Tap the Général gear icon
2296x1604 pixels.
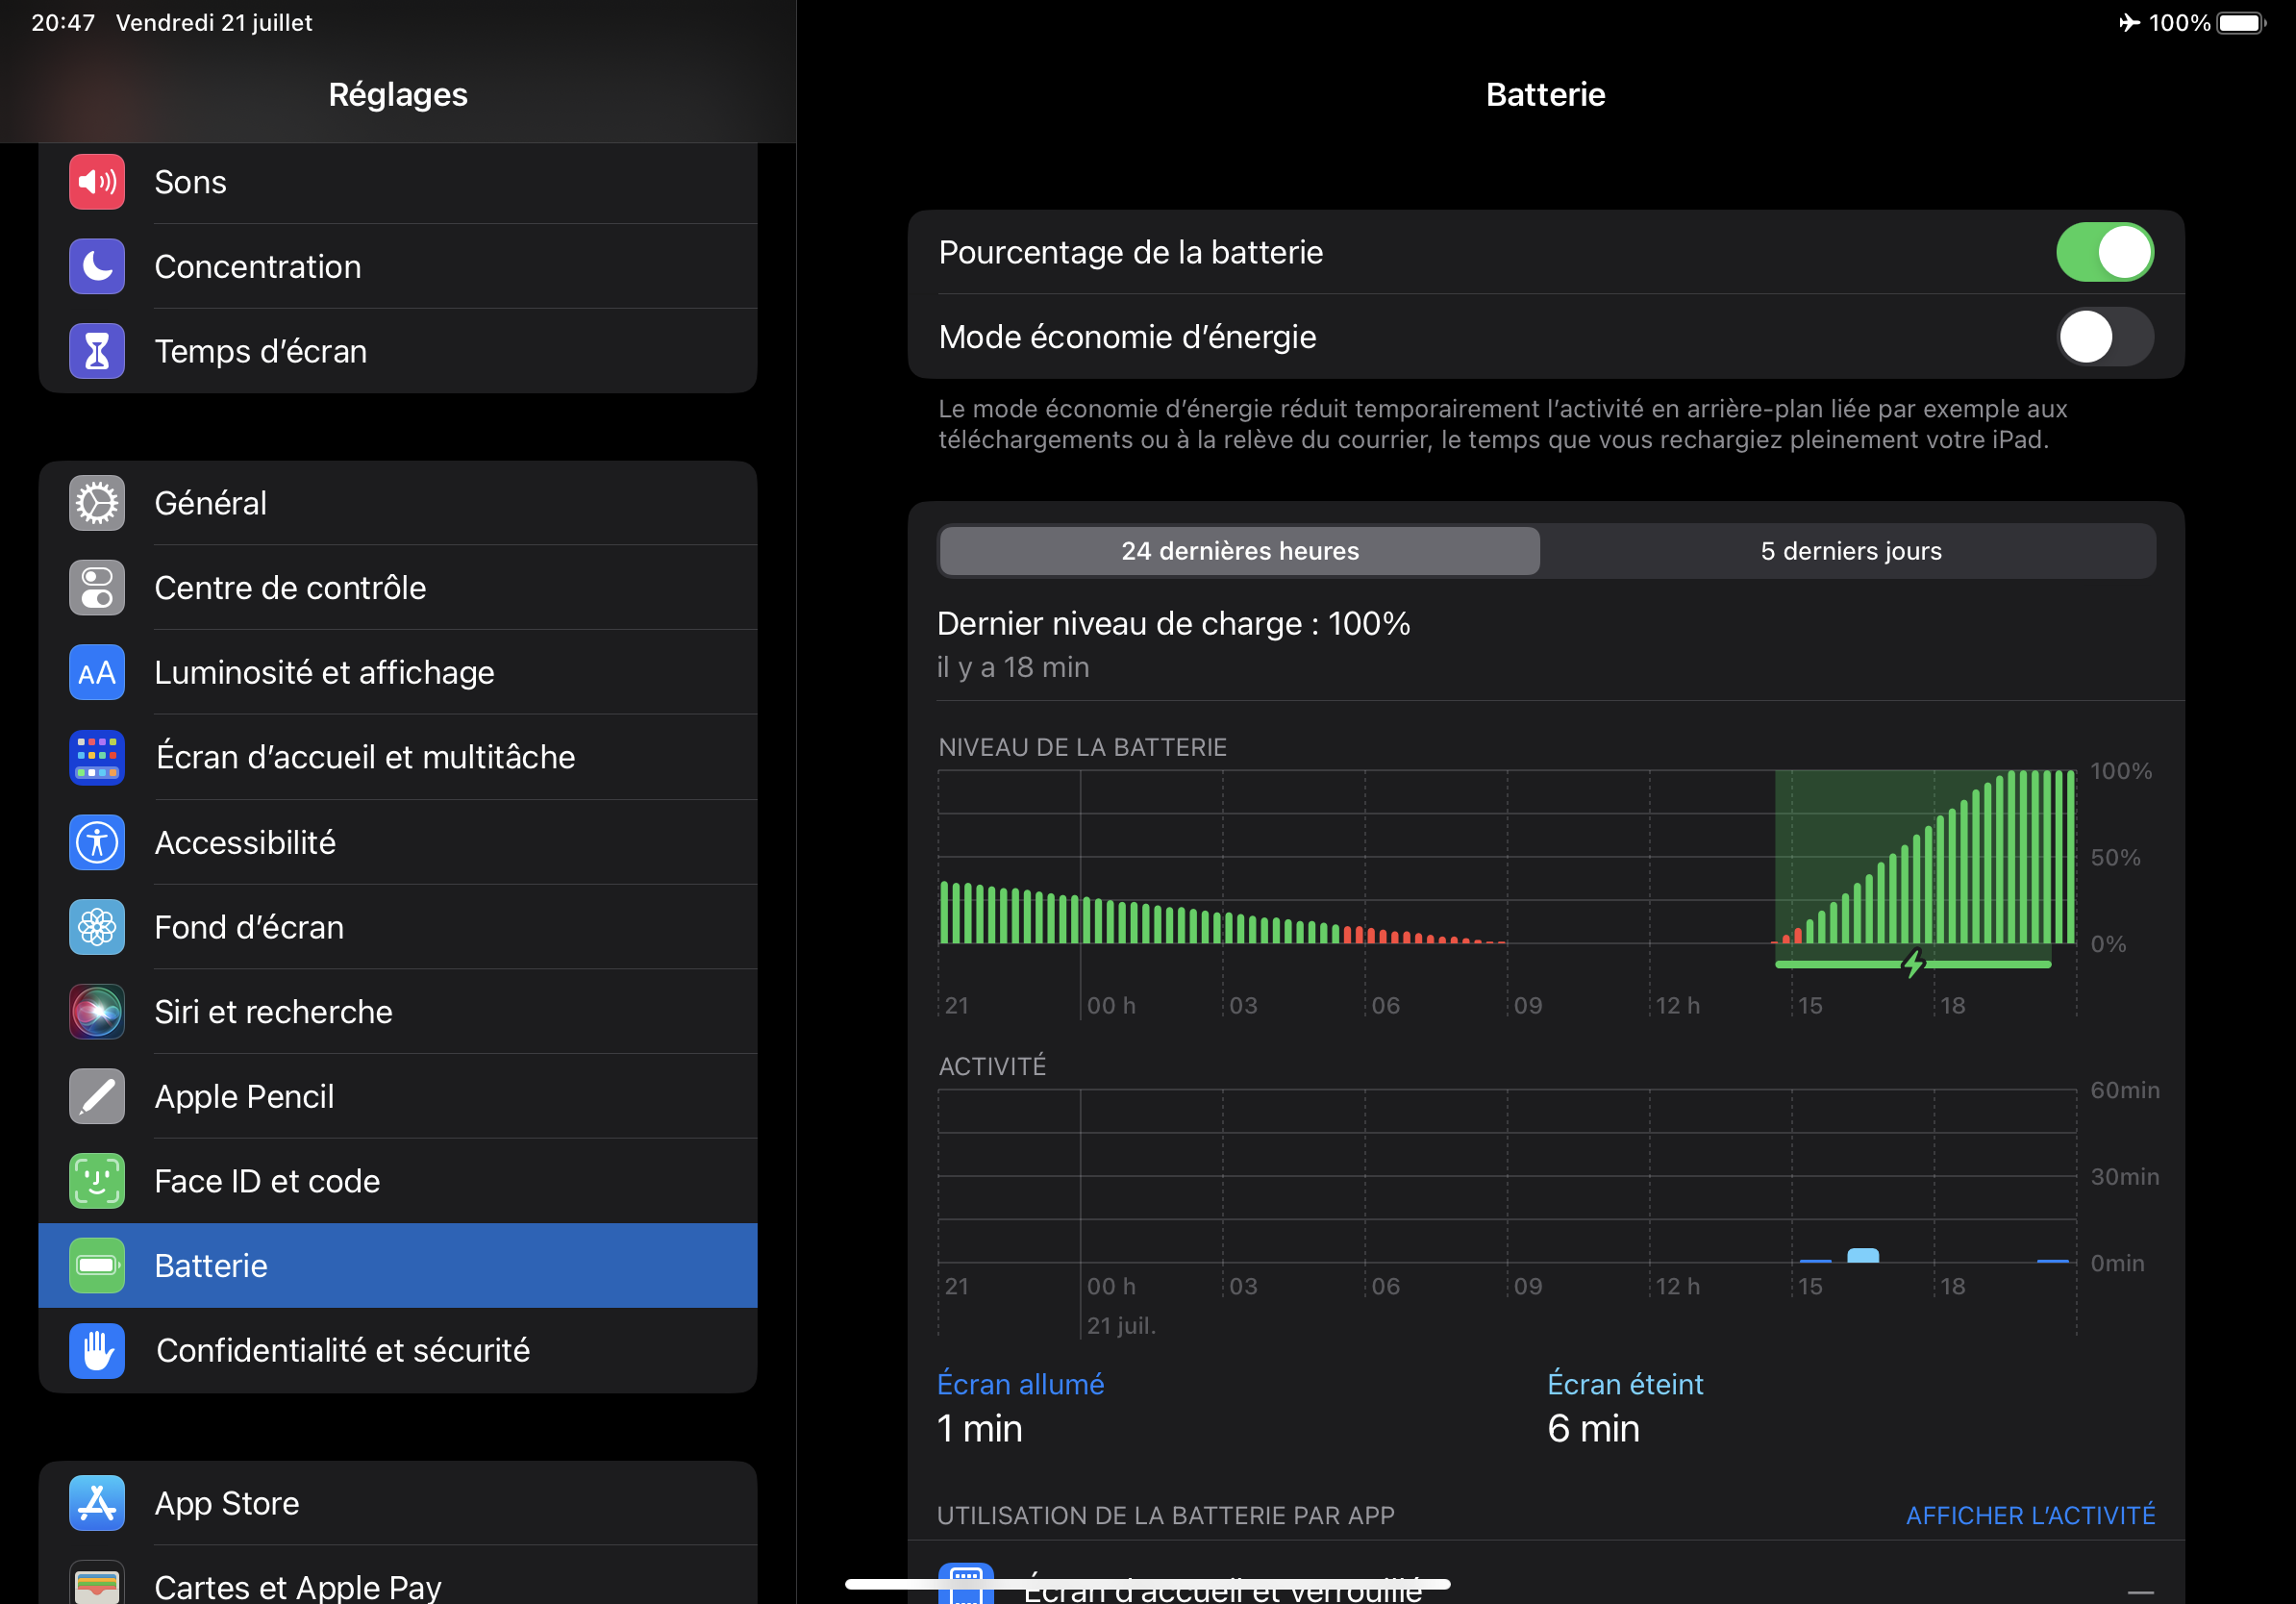pos(97,503)
